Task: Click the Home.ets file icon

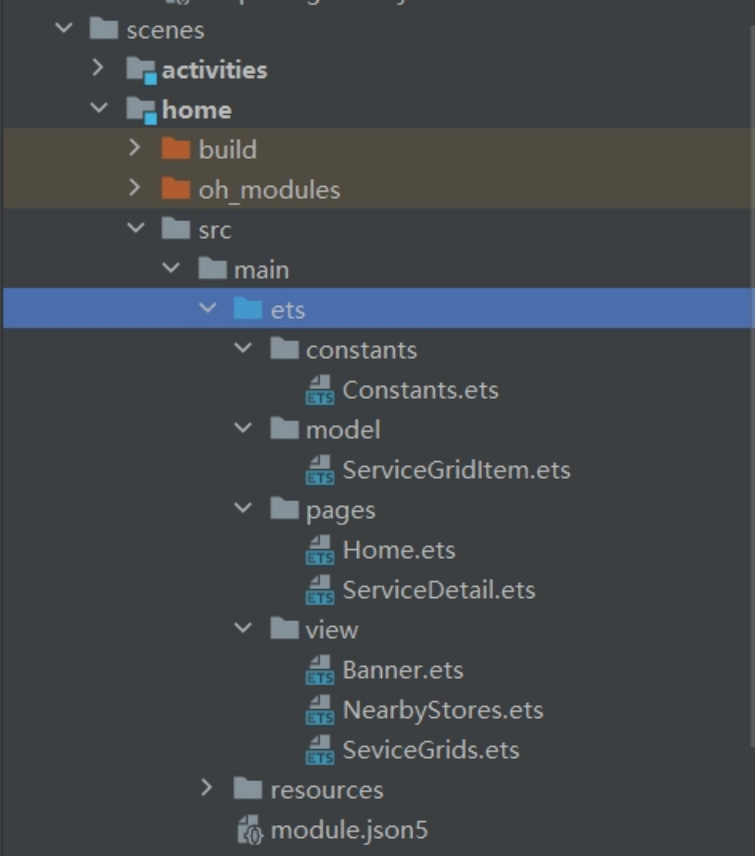Action: 320,550
